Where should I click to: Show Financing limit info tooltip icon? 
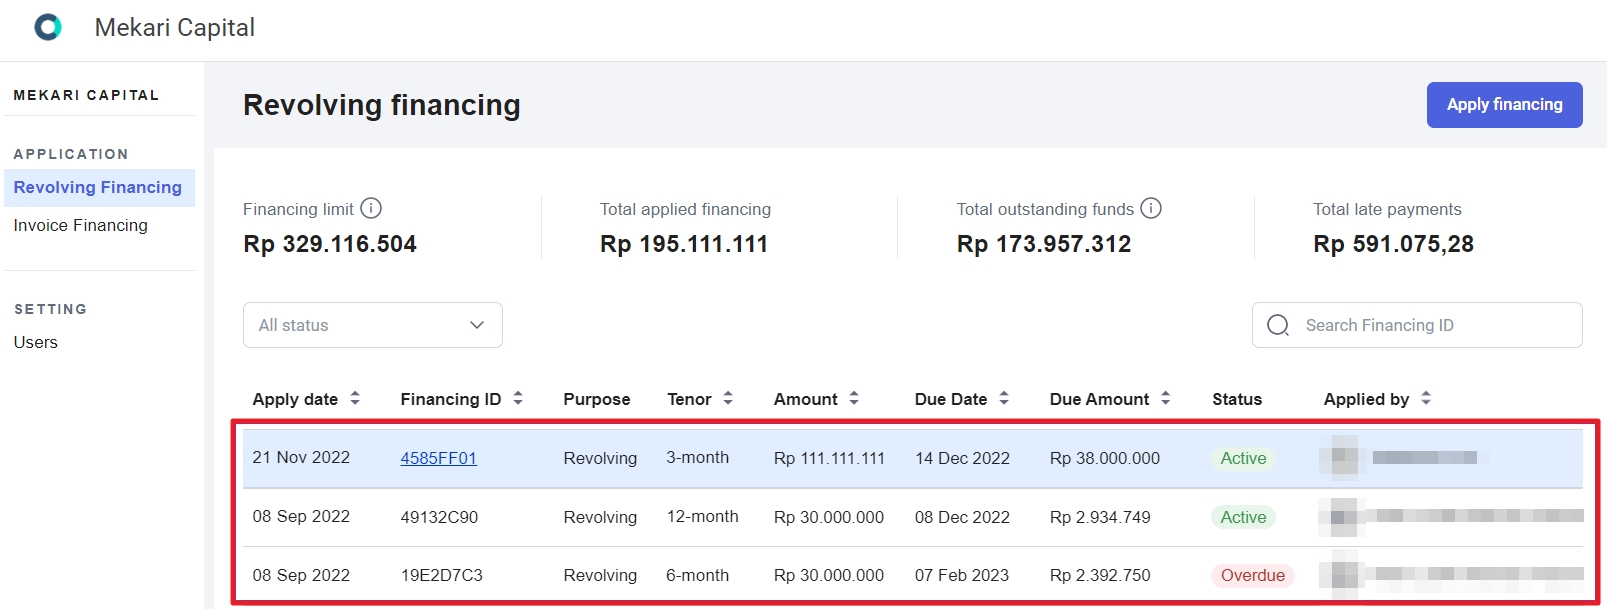pyautogui.click(x=371, y=208)
